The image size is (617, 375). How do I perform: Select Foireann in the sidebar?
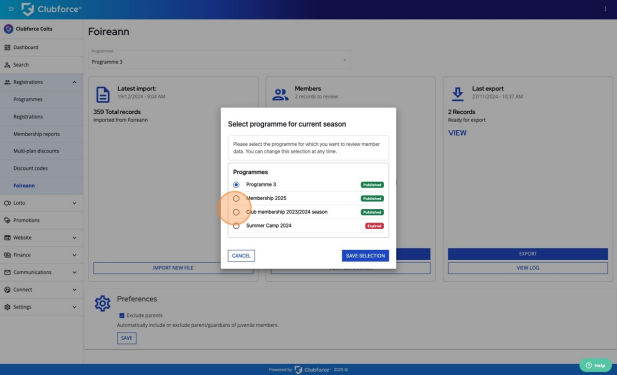click(x=24, y=185)
